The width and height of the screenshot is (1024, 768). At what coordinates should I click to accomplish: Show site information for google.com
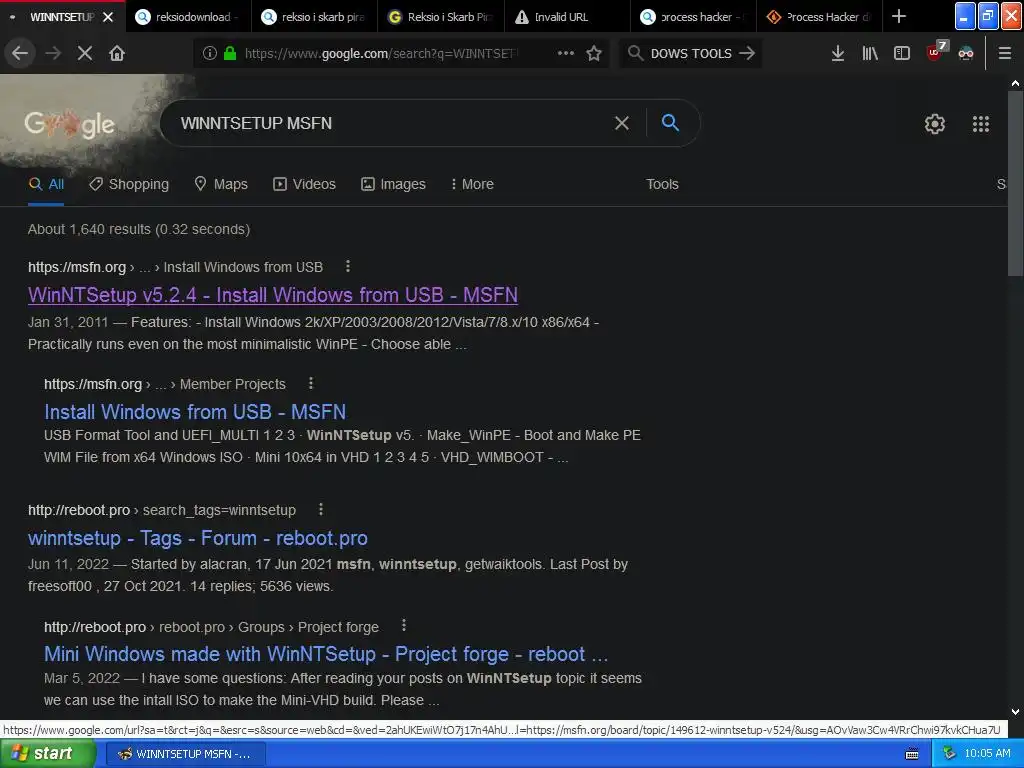(x=209, y=53)
